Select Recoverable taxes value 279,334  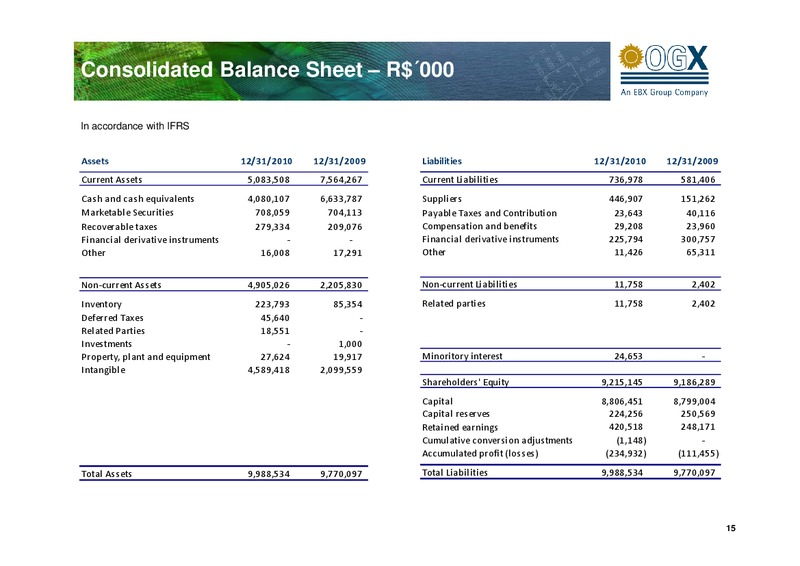pos(272,227)
